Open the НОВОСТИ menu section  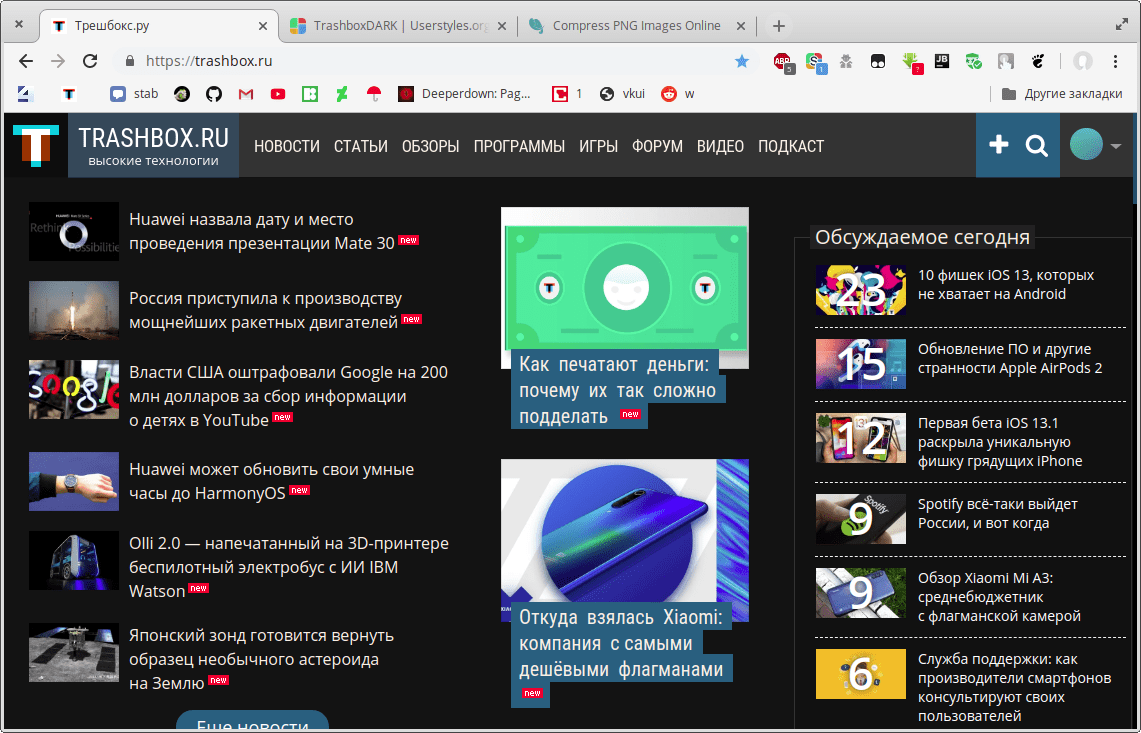(x=287, y=146)
